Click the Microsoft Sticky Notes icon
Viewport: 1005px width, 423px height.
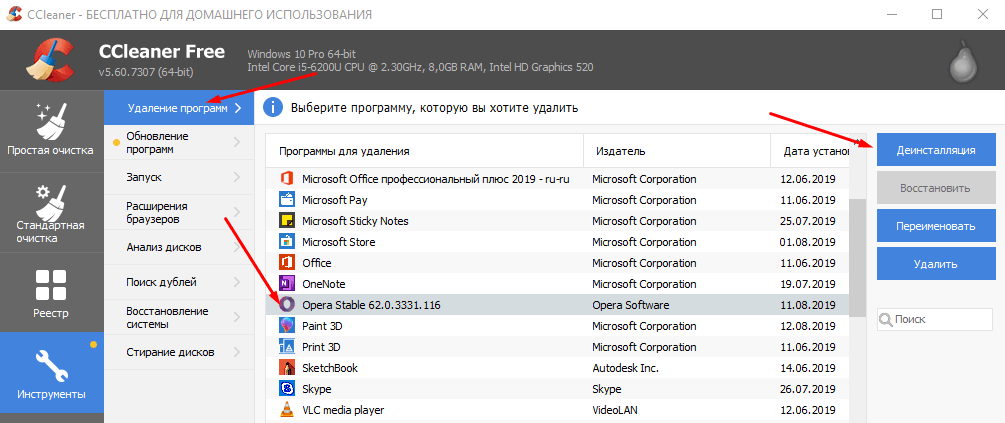point(287,221)
